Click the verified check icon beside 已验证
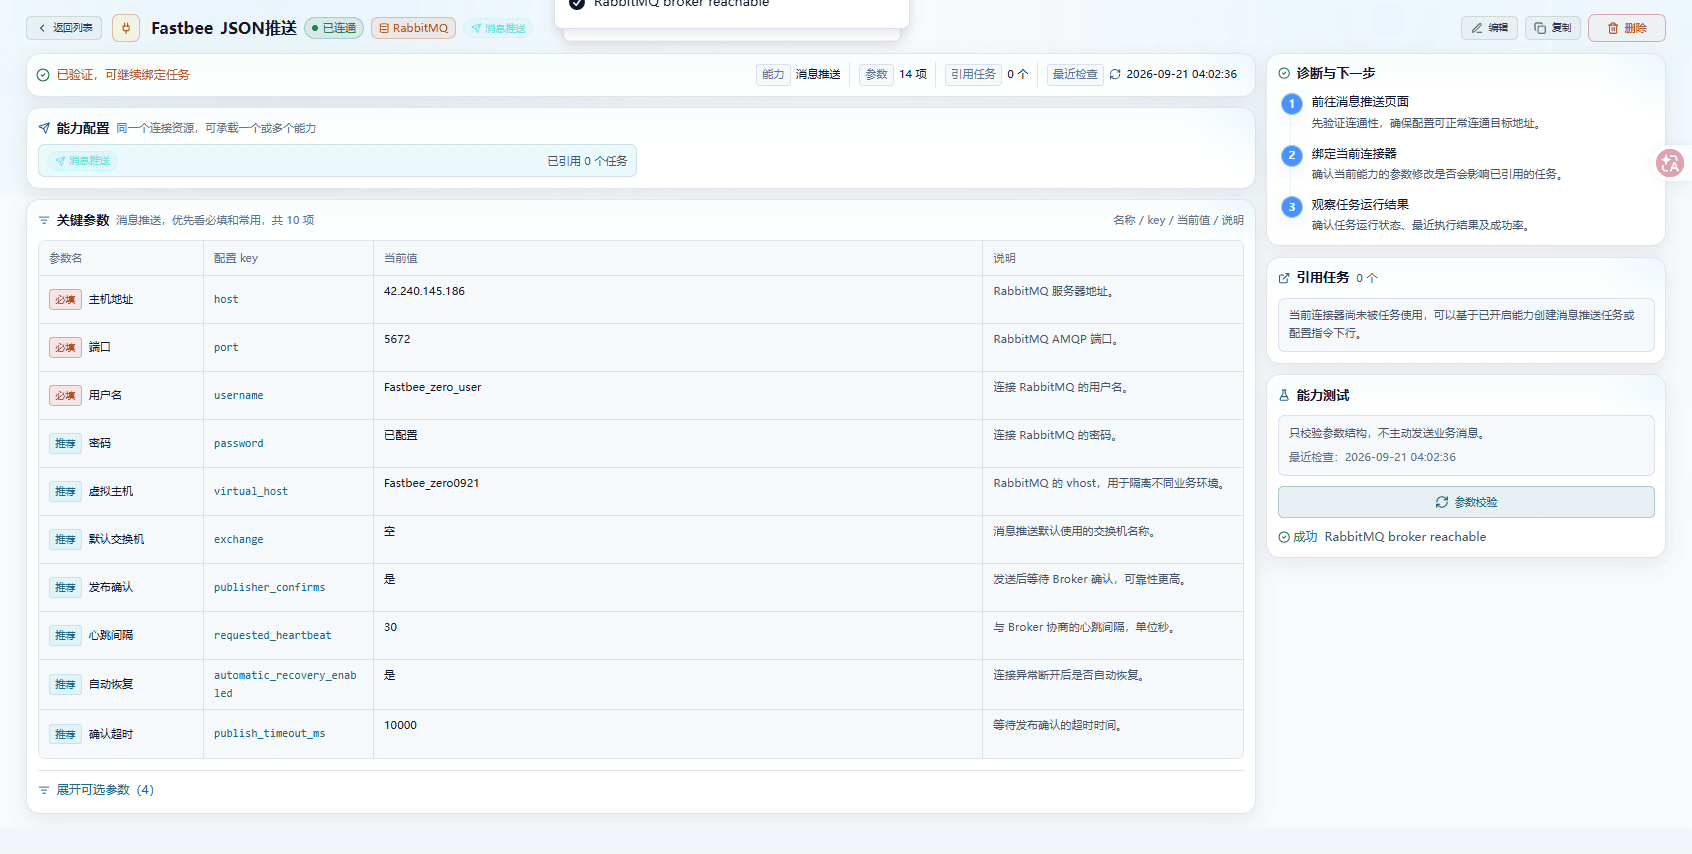 (43, 75)
